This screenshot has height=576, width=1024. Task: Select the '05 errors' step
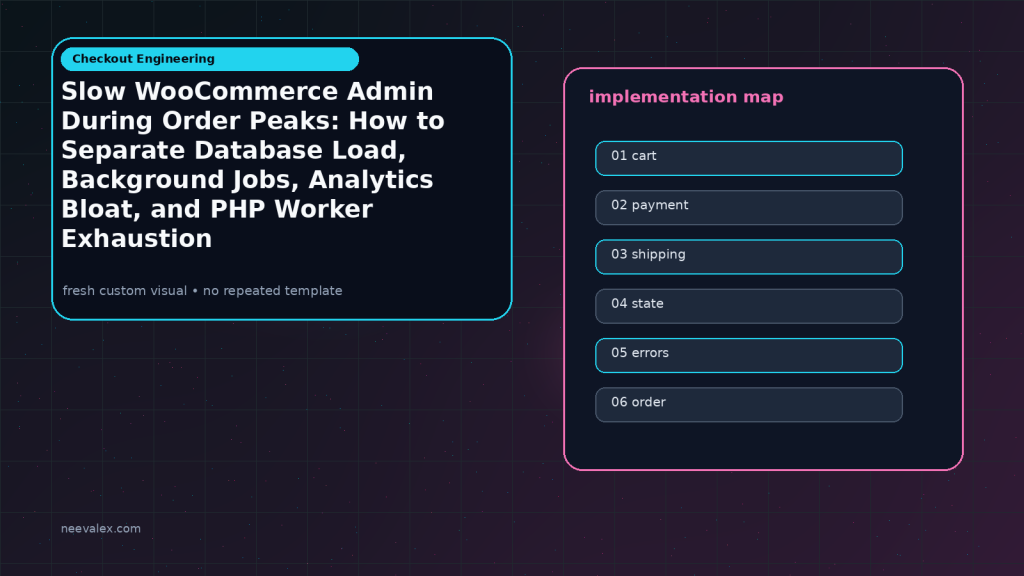[x=748, y=355]
